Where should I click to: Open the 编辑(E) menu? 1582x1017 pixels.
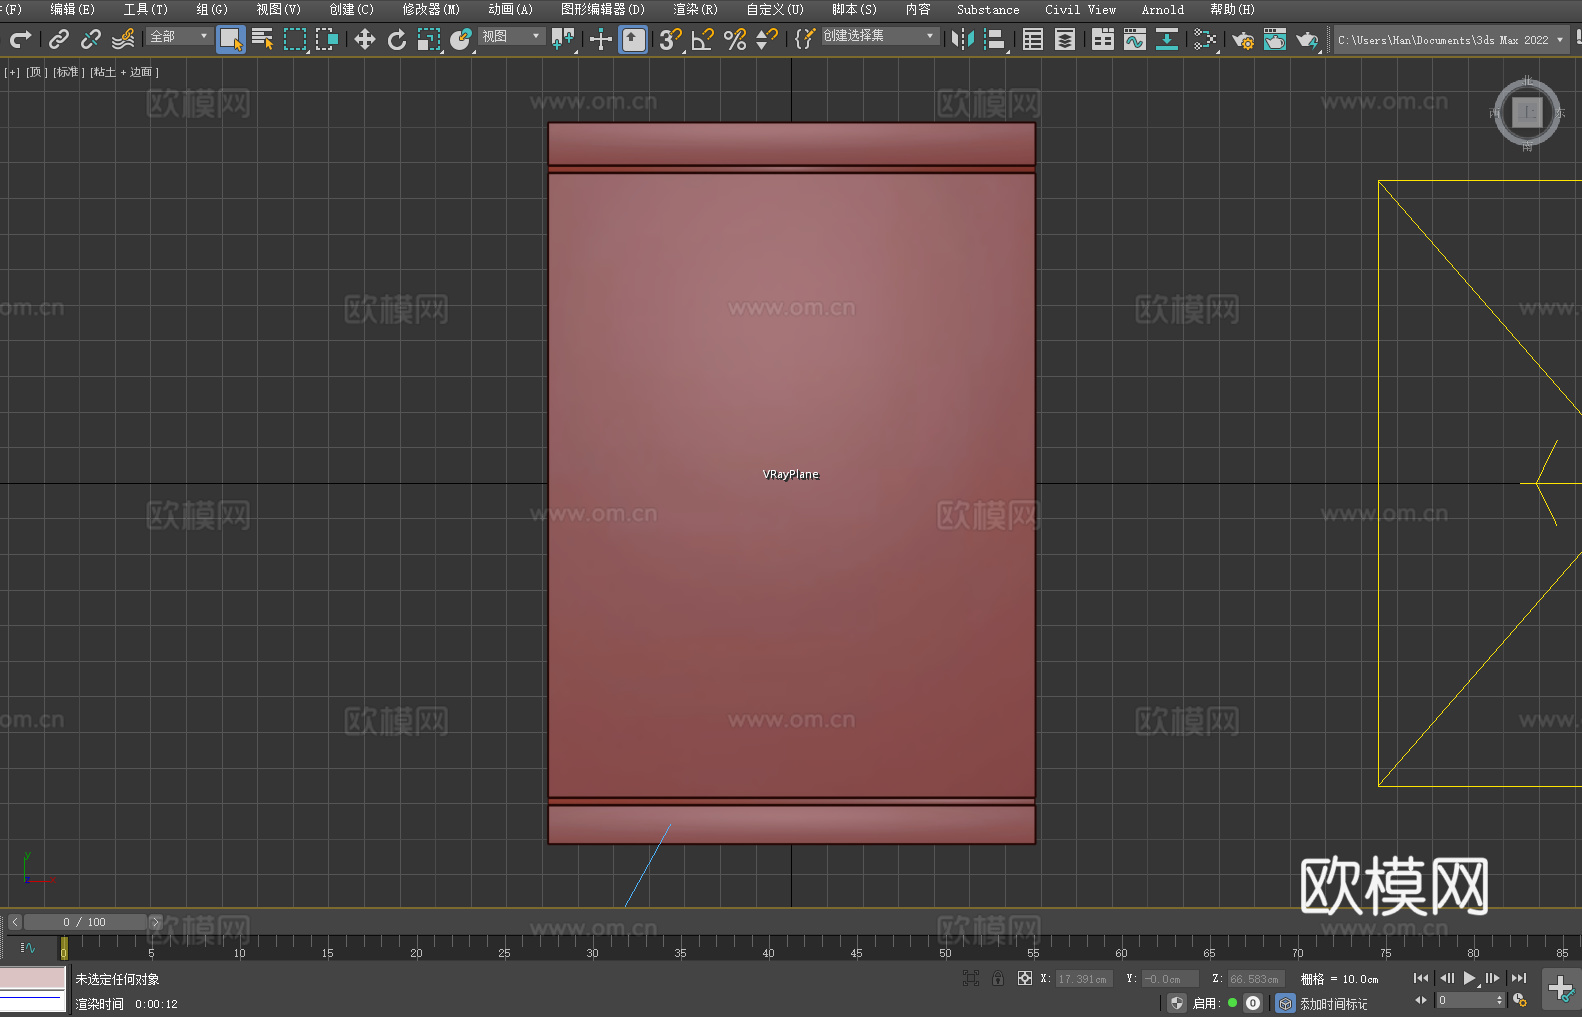click(x=72, y=9)
